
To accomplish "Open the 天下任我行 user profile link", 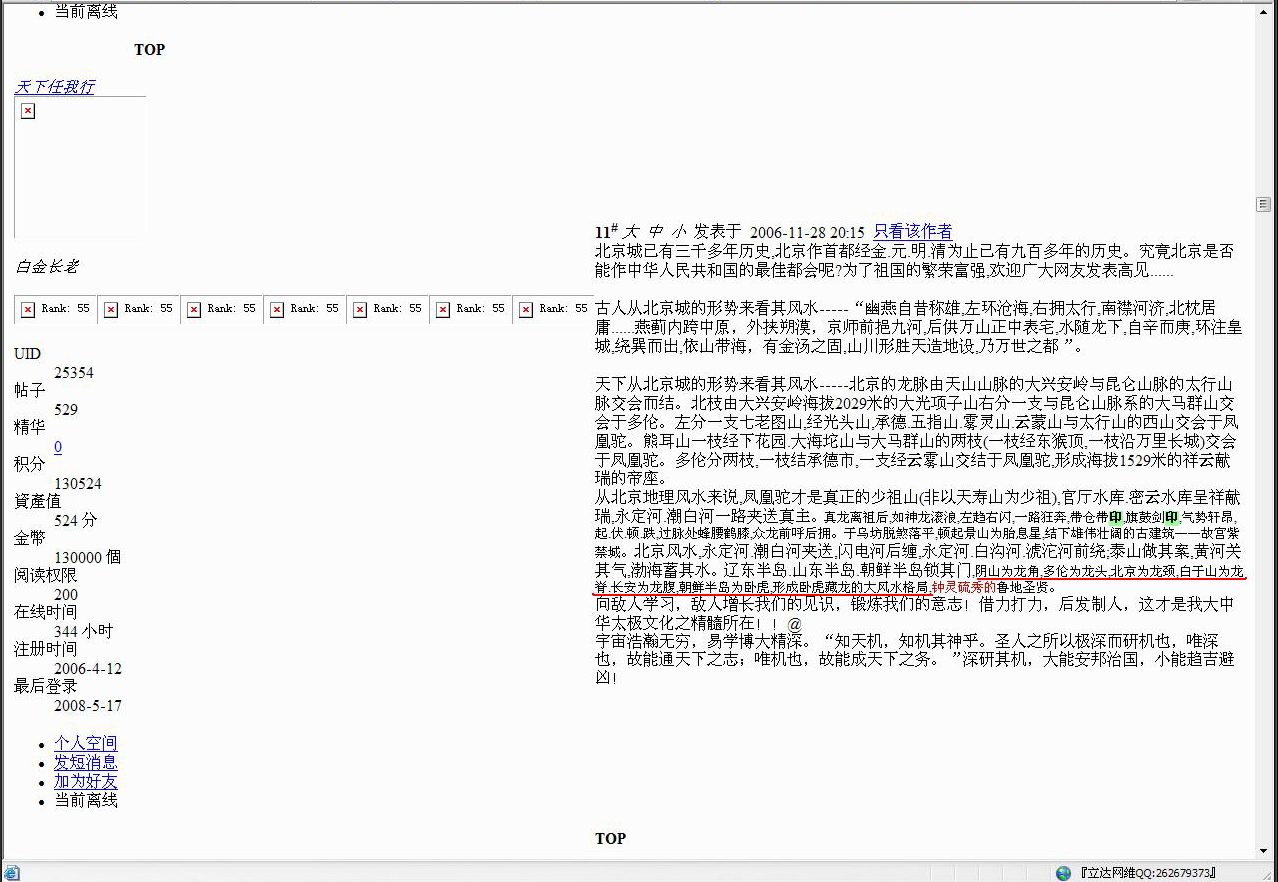I will coord(55,87).
